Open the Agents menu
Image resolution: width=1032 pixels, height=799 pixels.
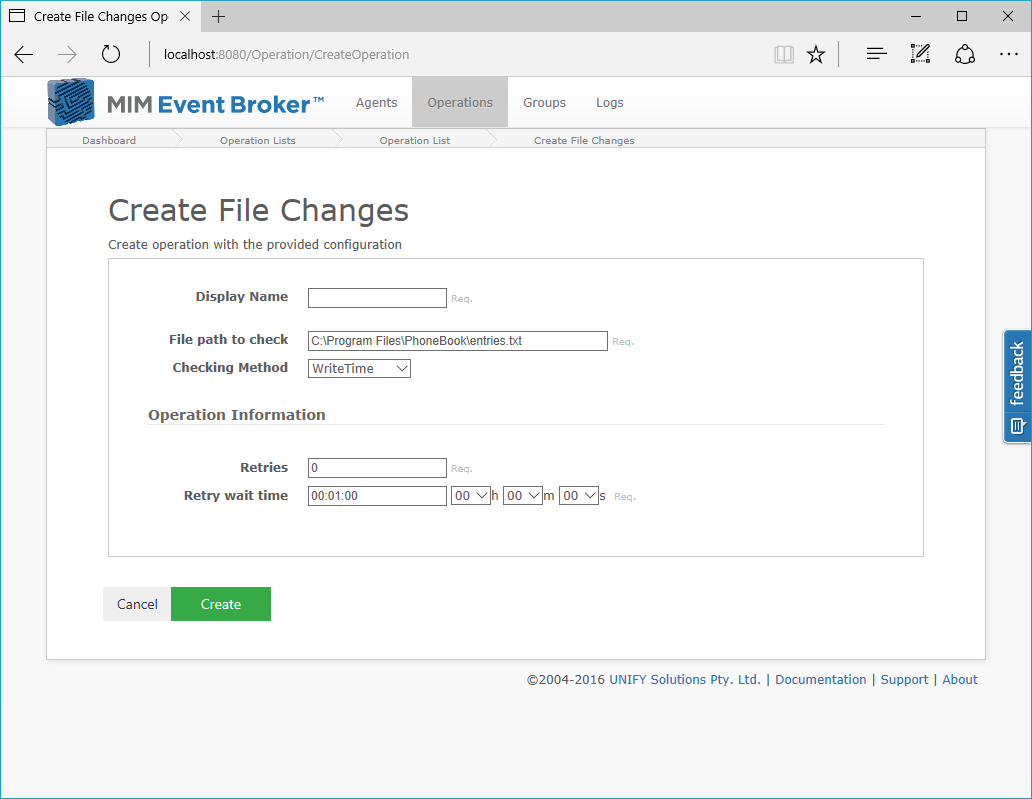tap(376, 103)
